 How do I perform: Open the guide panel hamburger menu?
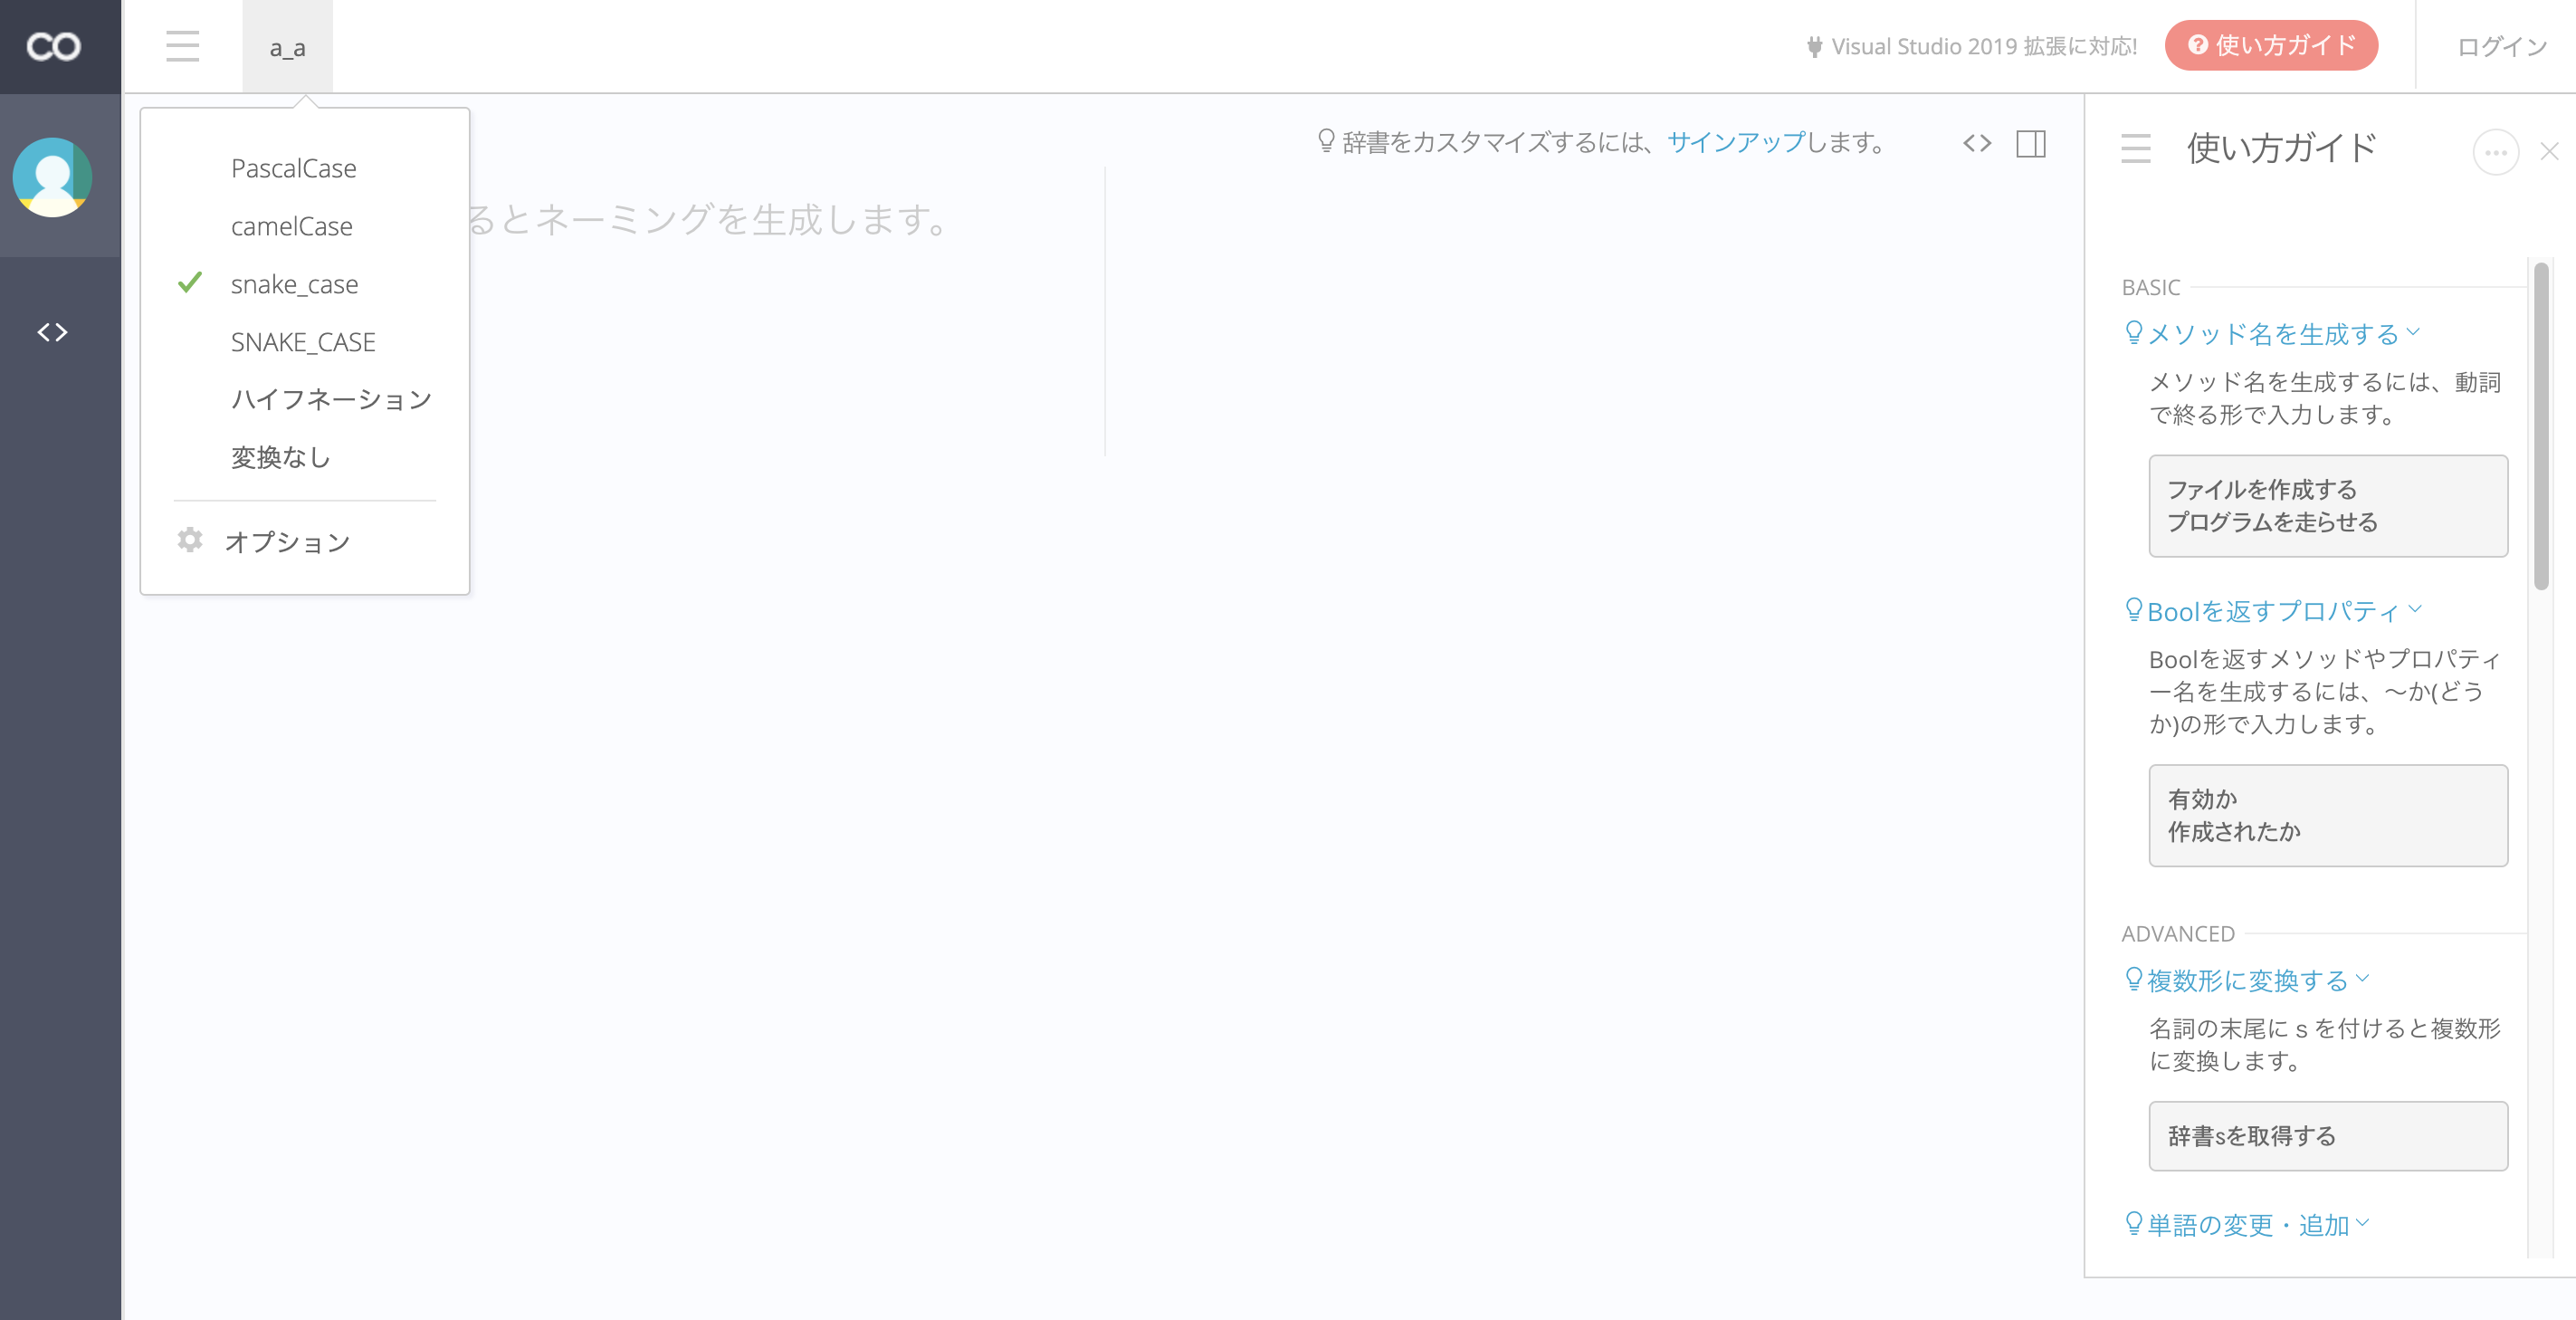click(2135, 149)
